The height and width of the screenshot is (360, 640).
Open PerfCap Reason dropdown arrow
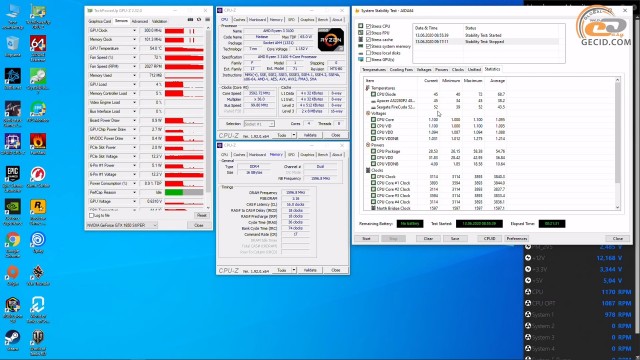pyautogui.click(x=134, y=192)
